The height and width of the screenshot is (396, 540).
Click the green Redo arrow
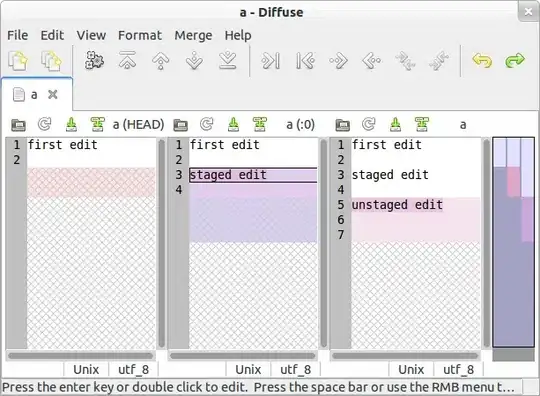click(x=515, y=61)
